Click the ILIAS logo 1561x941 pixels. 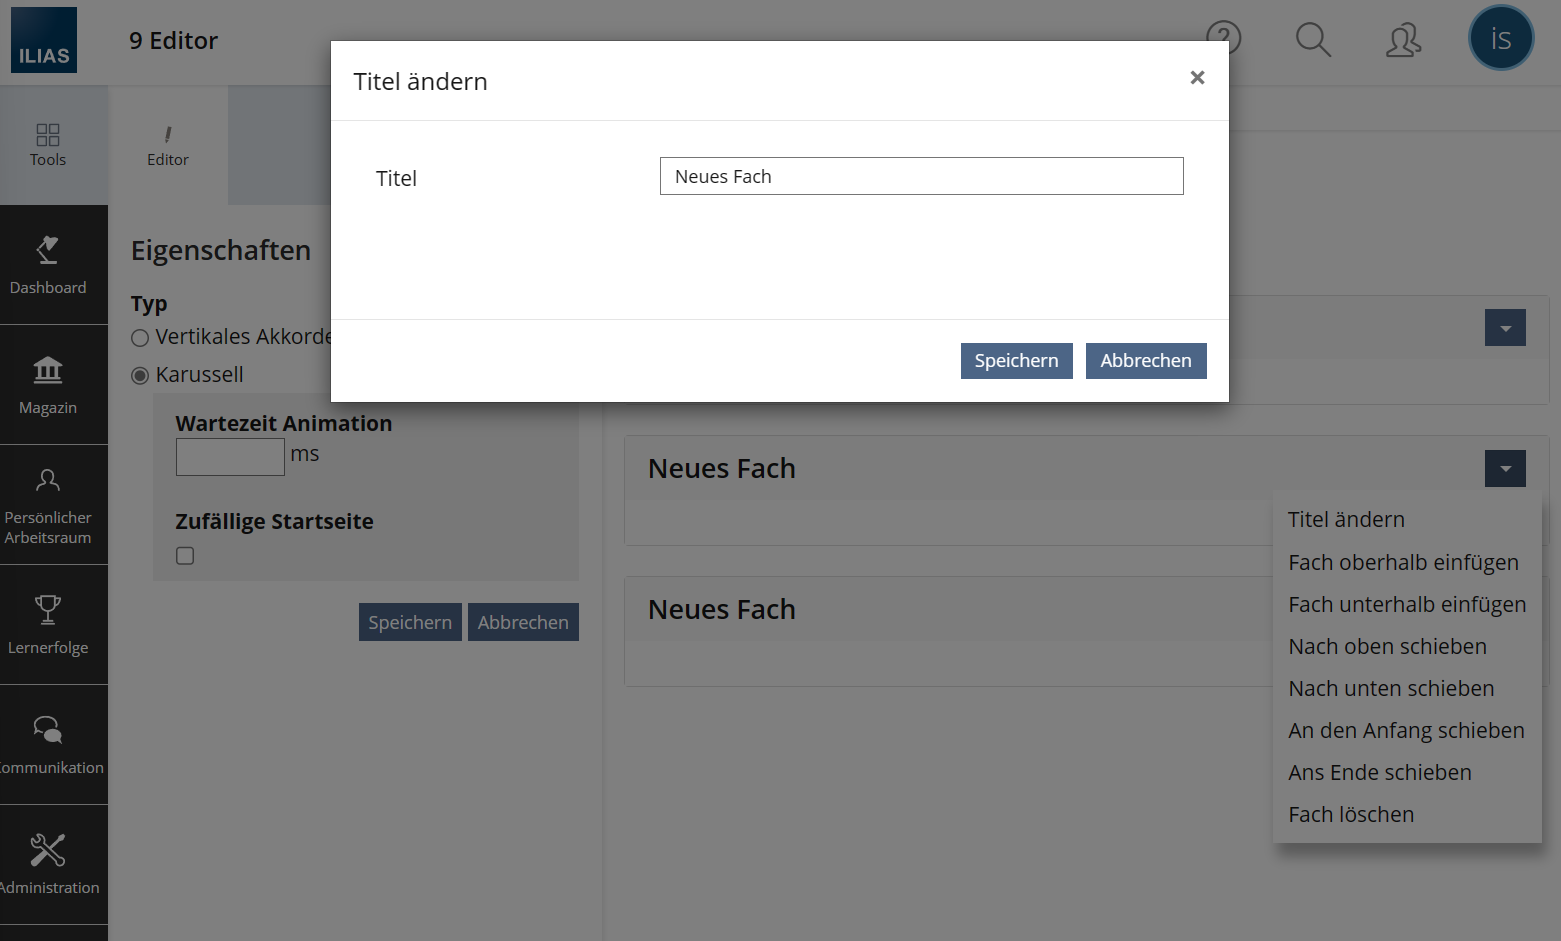click(x=44, y=40)
